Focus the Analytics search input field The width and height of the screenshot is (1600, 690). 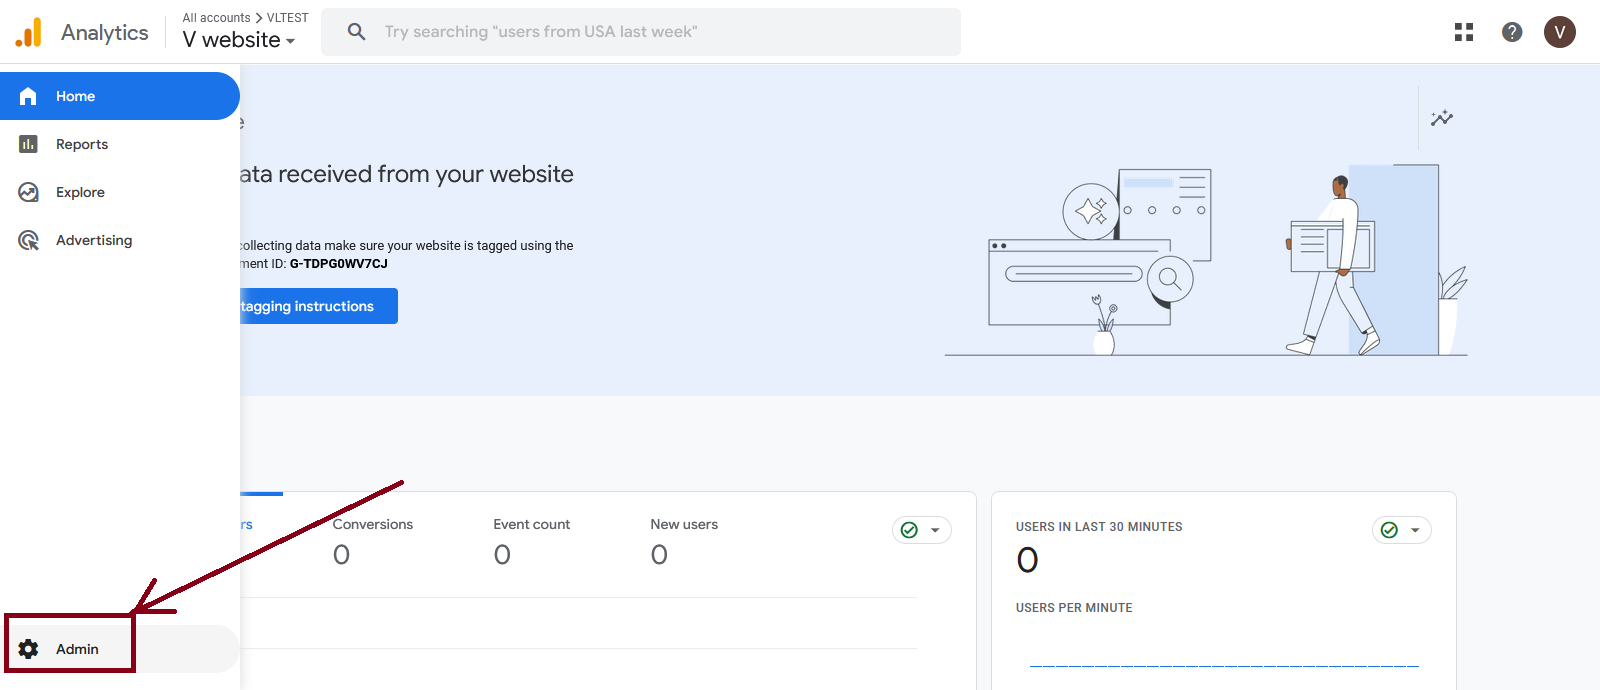coord(660,32)
